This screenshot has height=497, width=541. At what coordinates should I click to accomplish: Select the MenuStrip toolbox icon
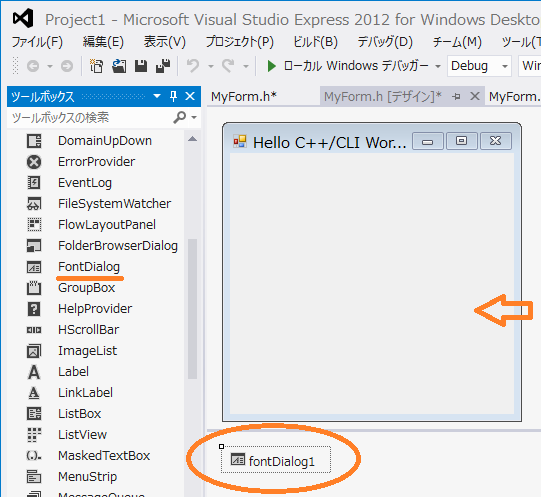tap(34, 477)
